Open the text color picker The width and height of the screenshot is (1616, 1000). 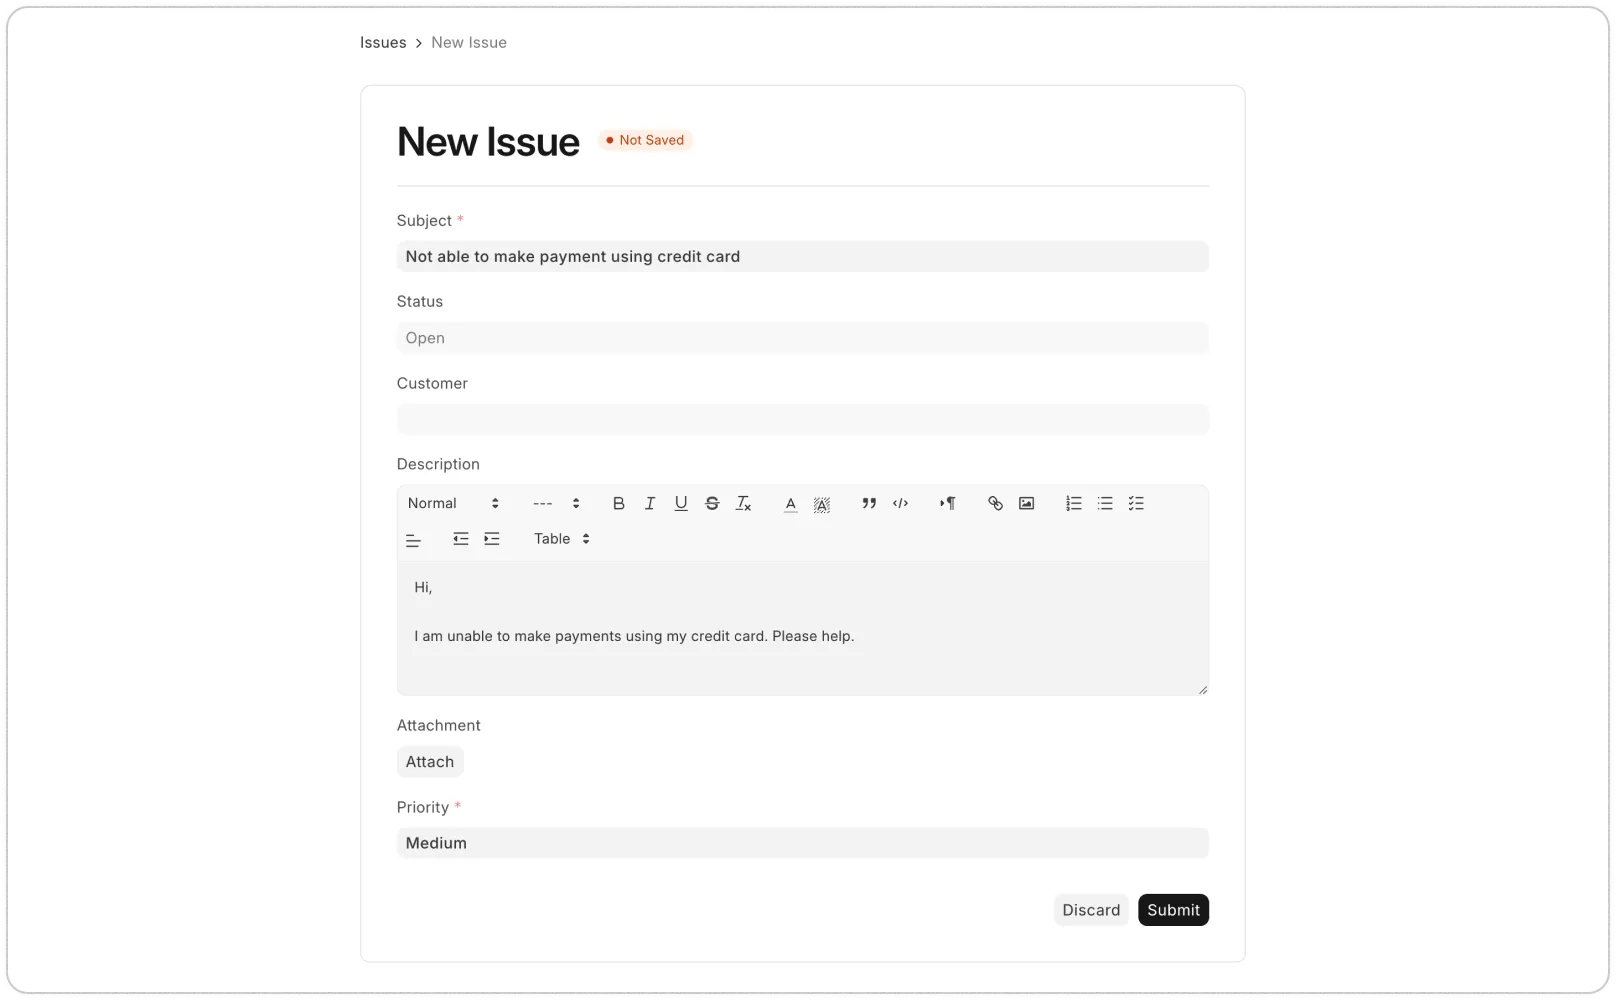coord(790,503)
